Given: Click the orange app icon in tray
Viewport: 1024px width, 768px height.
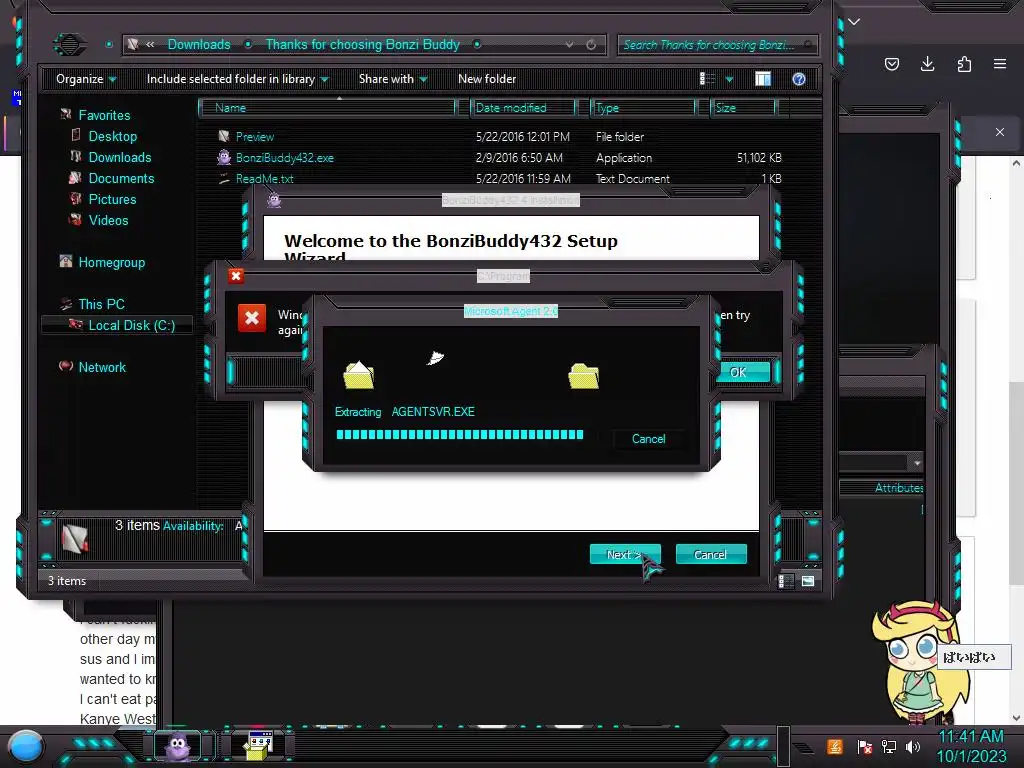Looking at the screenshot, I should pos(835,746).
